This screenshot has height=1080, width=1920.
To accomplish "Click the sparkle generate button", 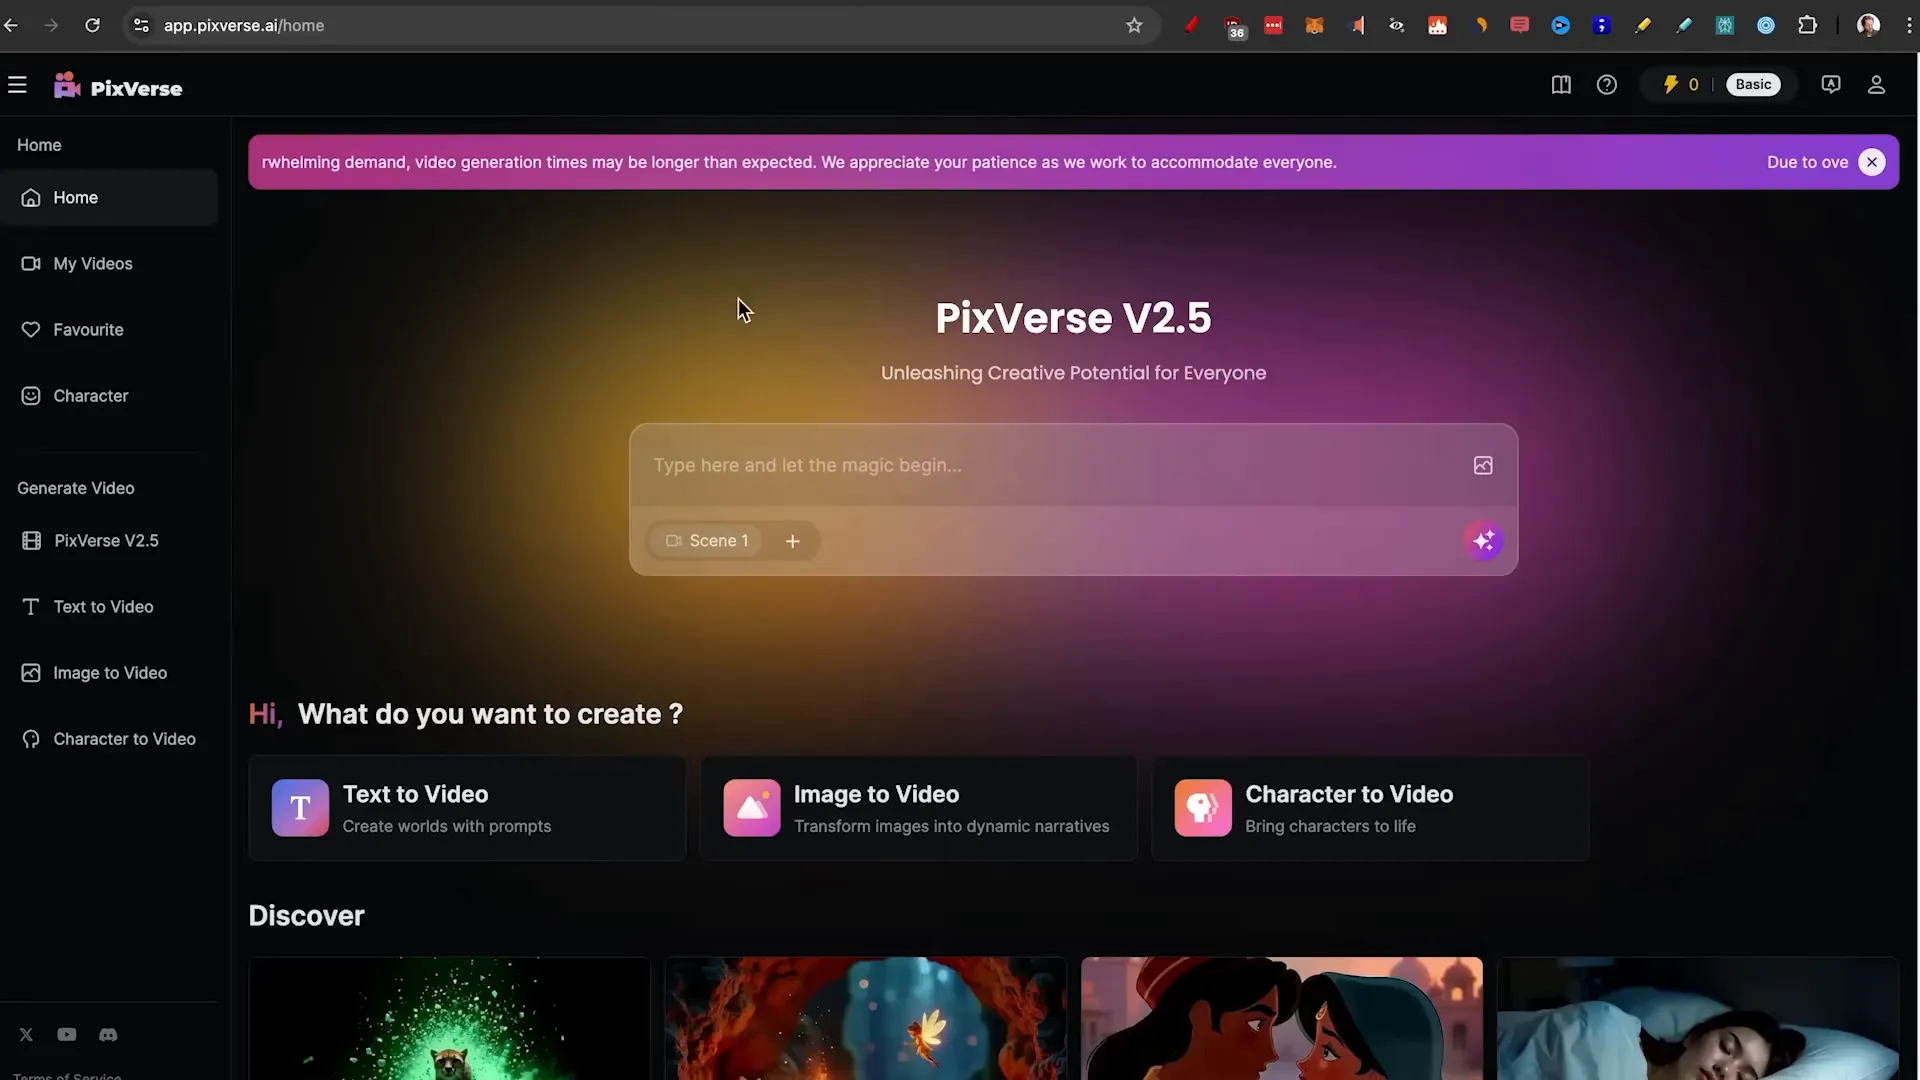I will (x=1484, y=540).
